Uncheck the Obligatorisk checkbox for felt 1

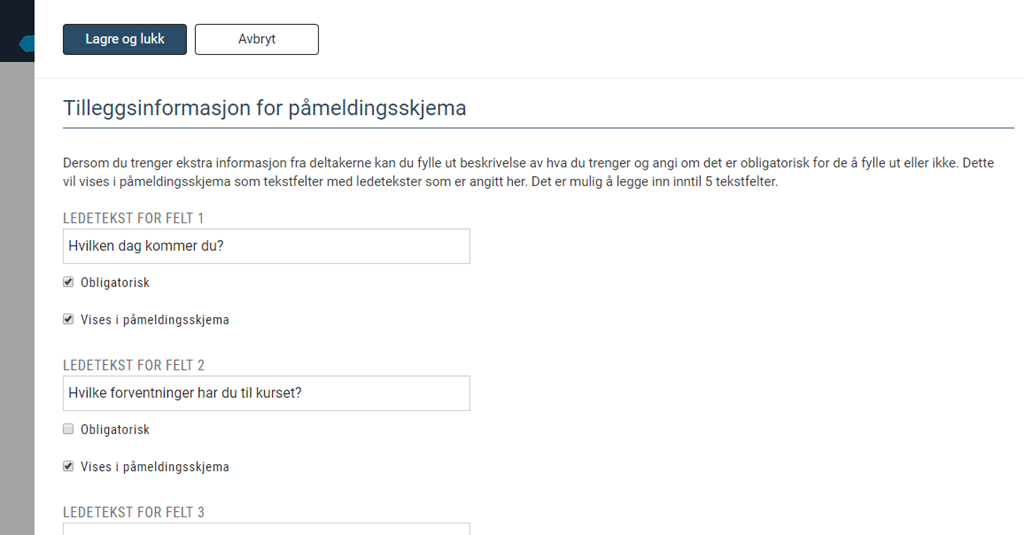pos(68,282)
